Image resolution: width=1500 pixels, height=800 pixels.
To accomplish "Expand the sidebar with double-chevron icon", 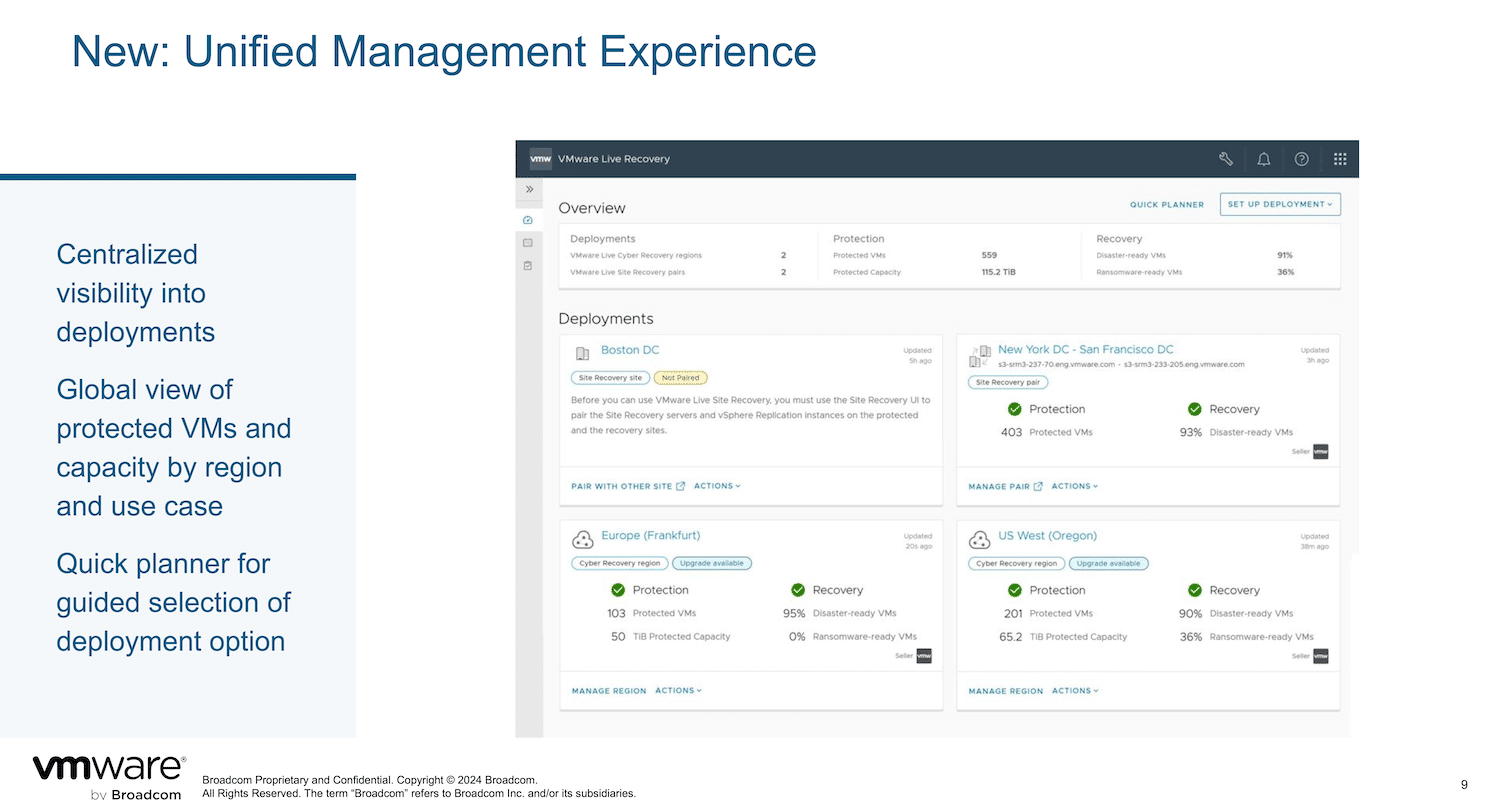I will point(529,189).
